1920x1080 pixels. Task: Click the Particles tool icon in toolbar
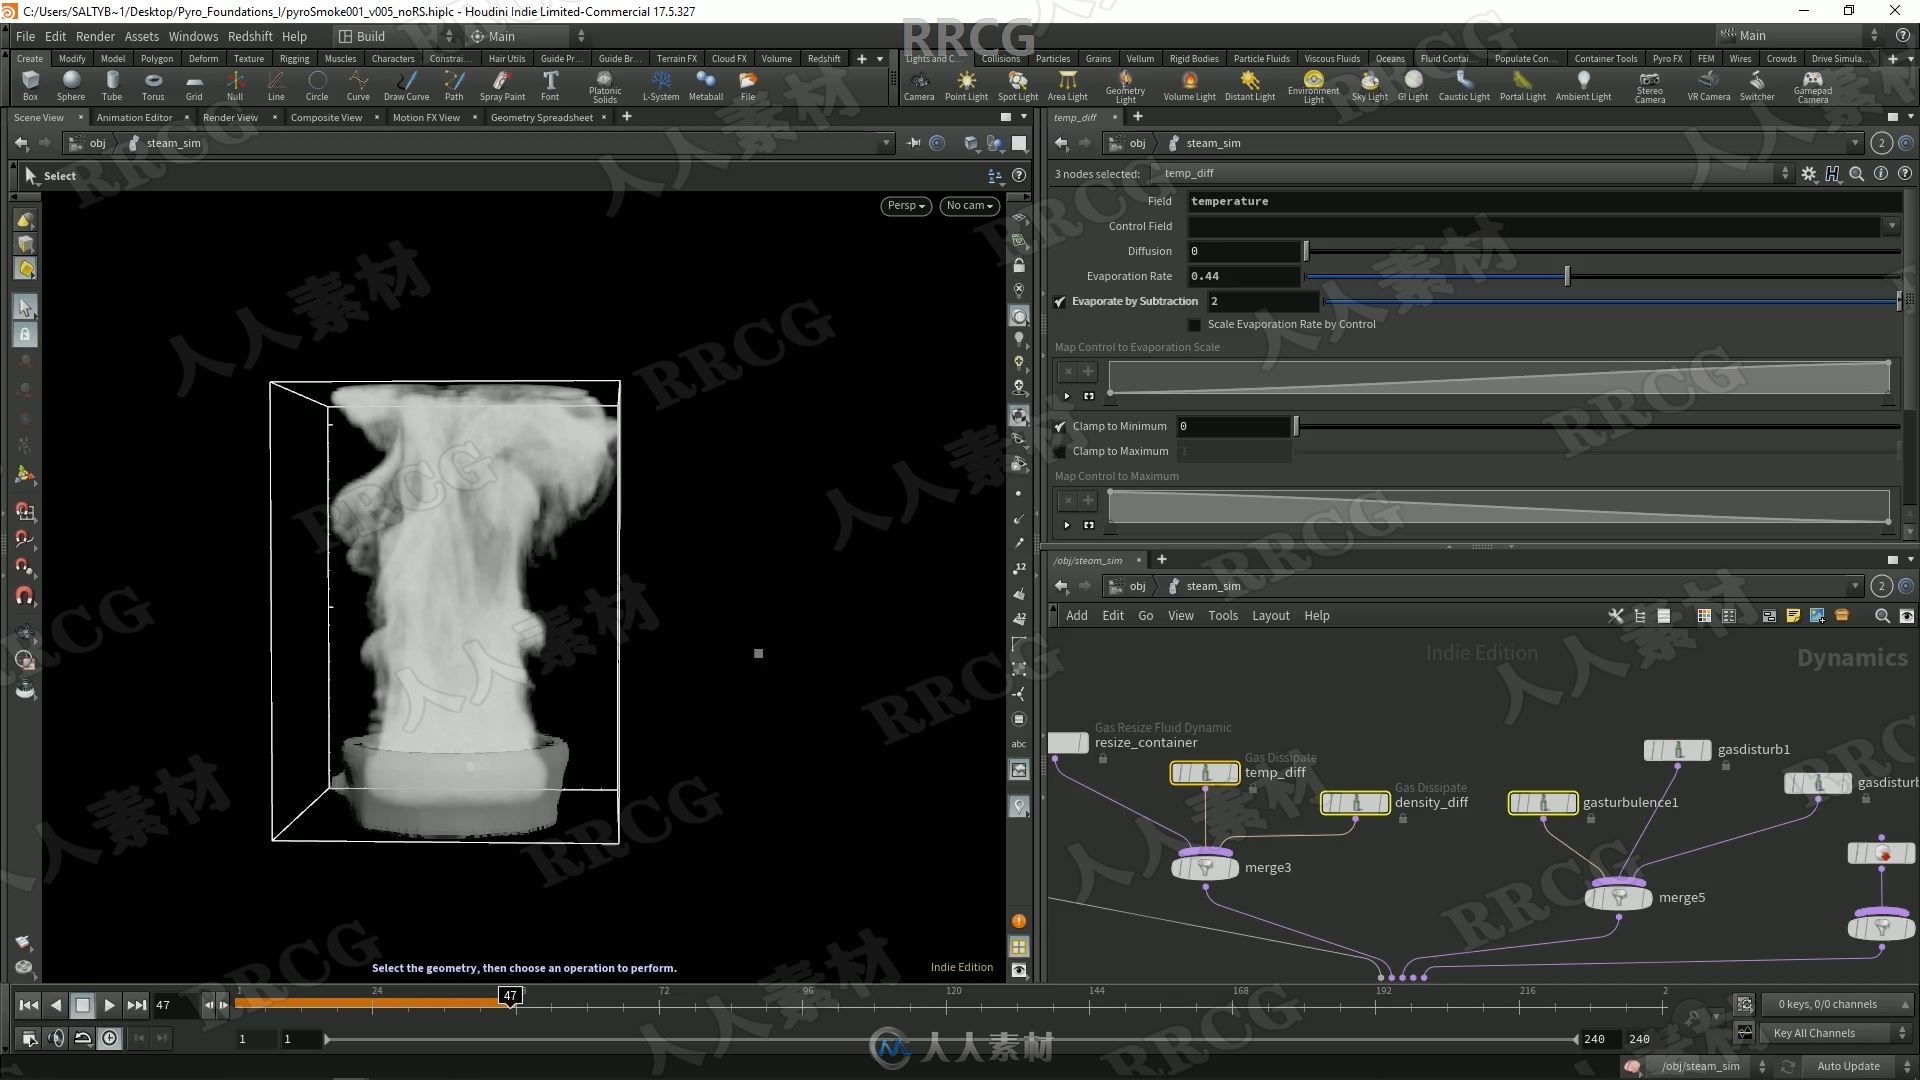tap(1051, 57)
